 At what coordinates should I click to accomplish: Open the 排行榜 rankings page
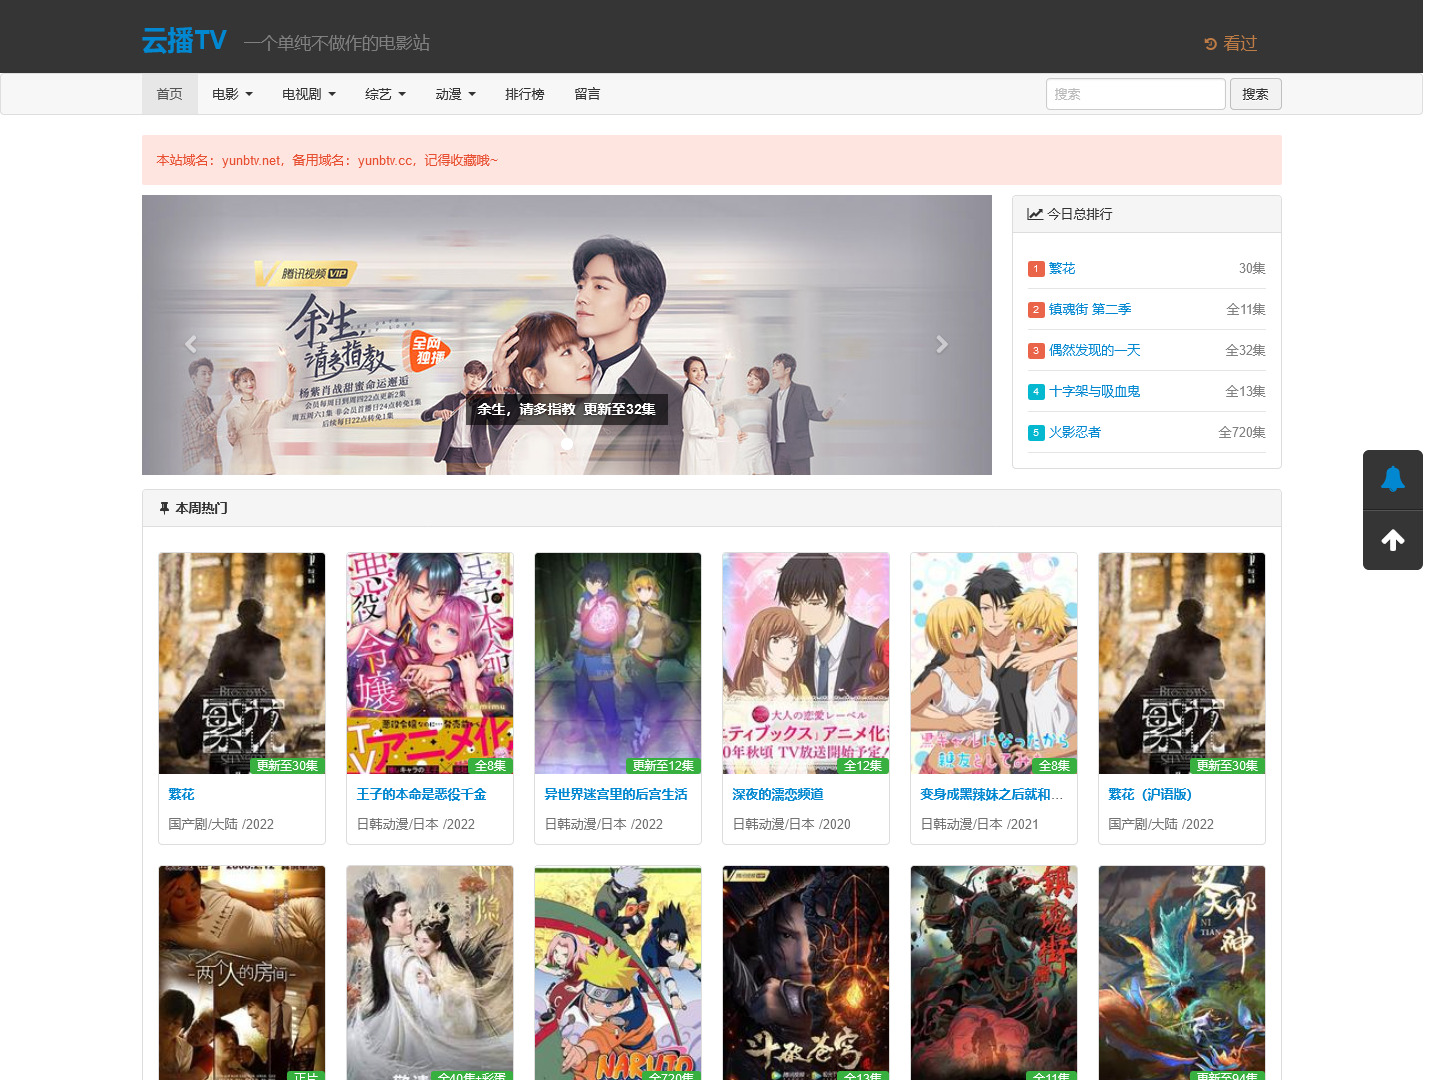[x=525, y=94]
